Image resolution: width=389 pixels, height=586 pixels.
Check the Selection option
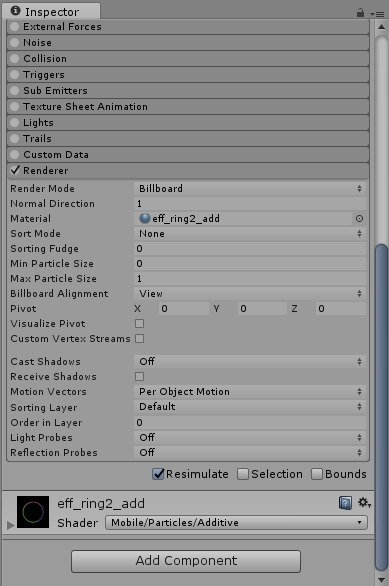[243, 474]
